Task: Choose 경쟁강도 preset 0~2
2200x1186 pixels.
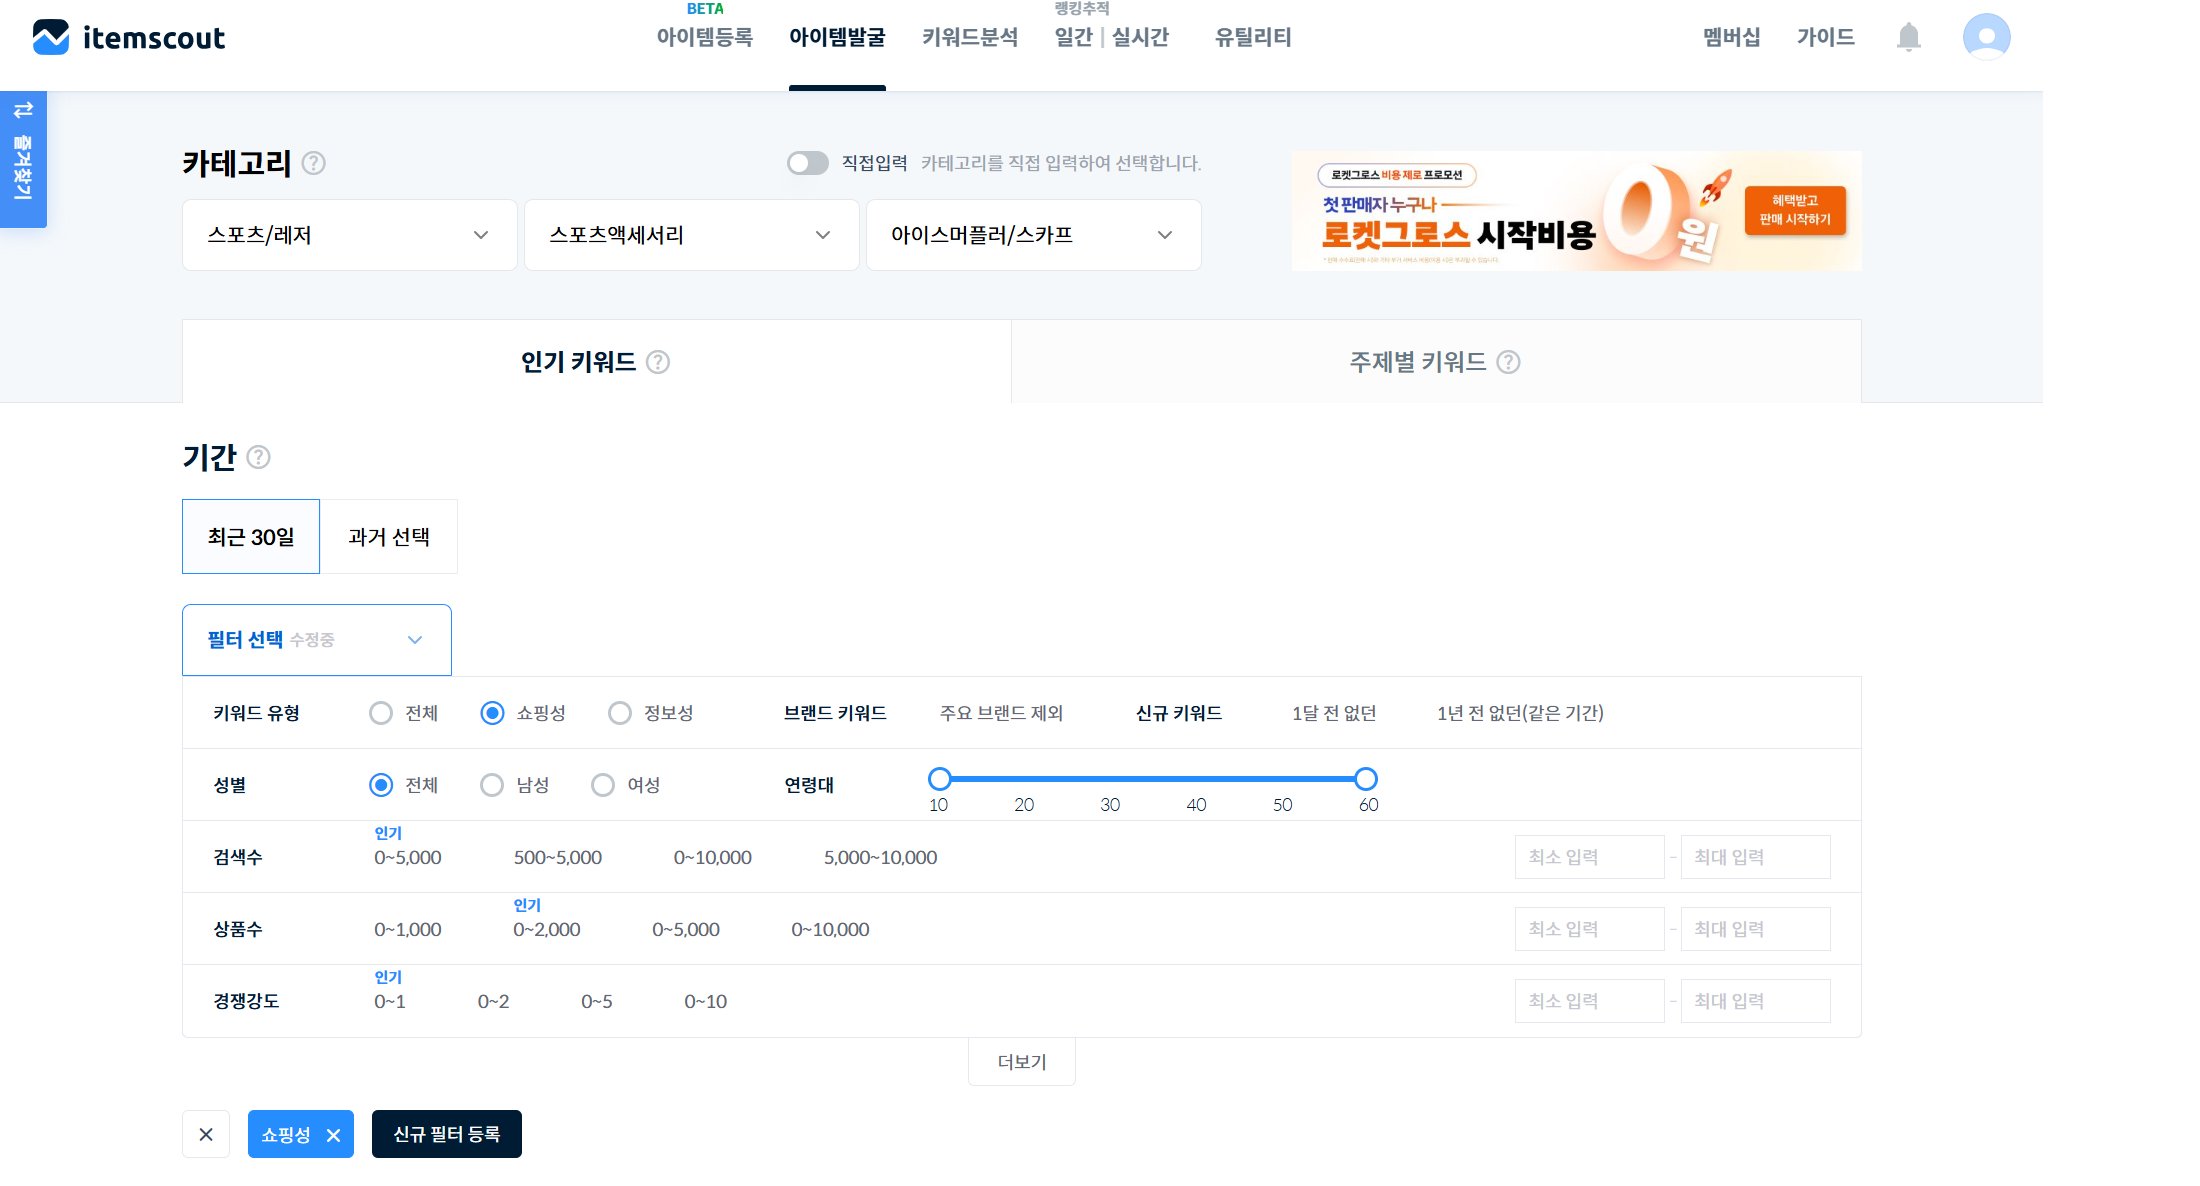Action: 494,1002
